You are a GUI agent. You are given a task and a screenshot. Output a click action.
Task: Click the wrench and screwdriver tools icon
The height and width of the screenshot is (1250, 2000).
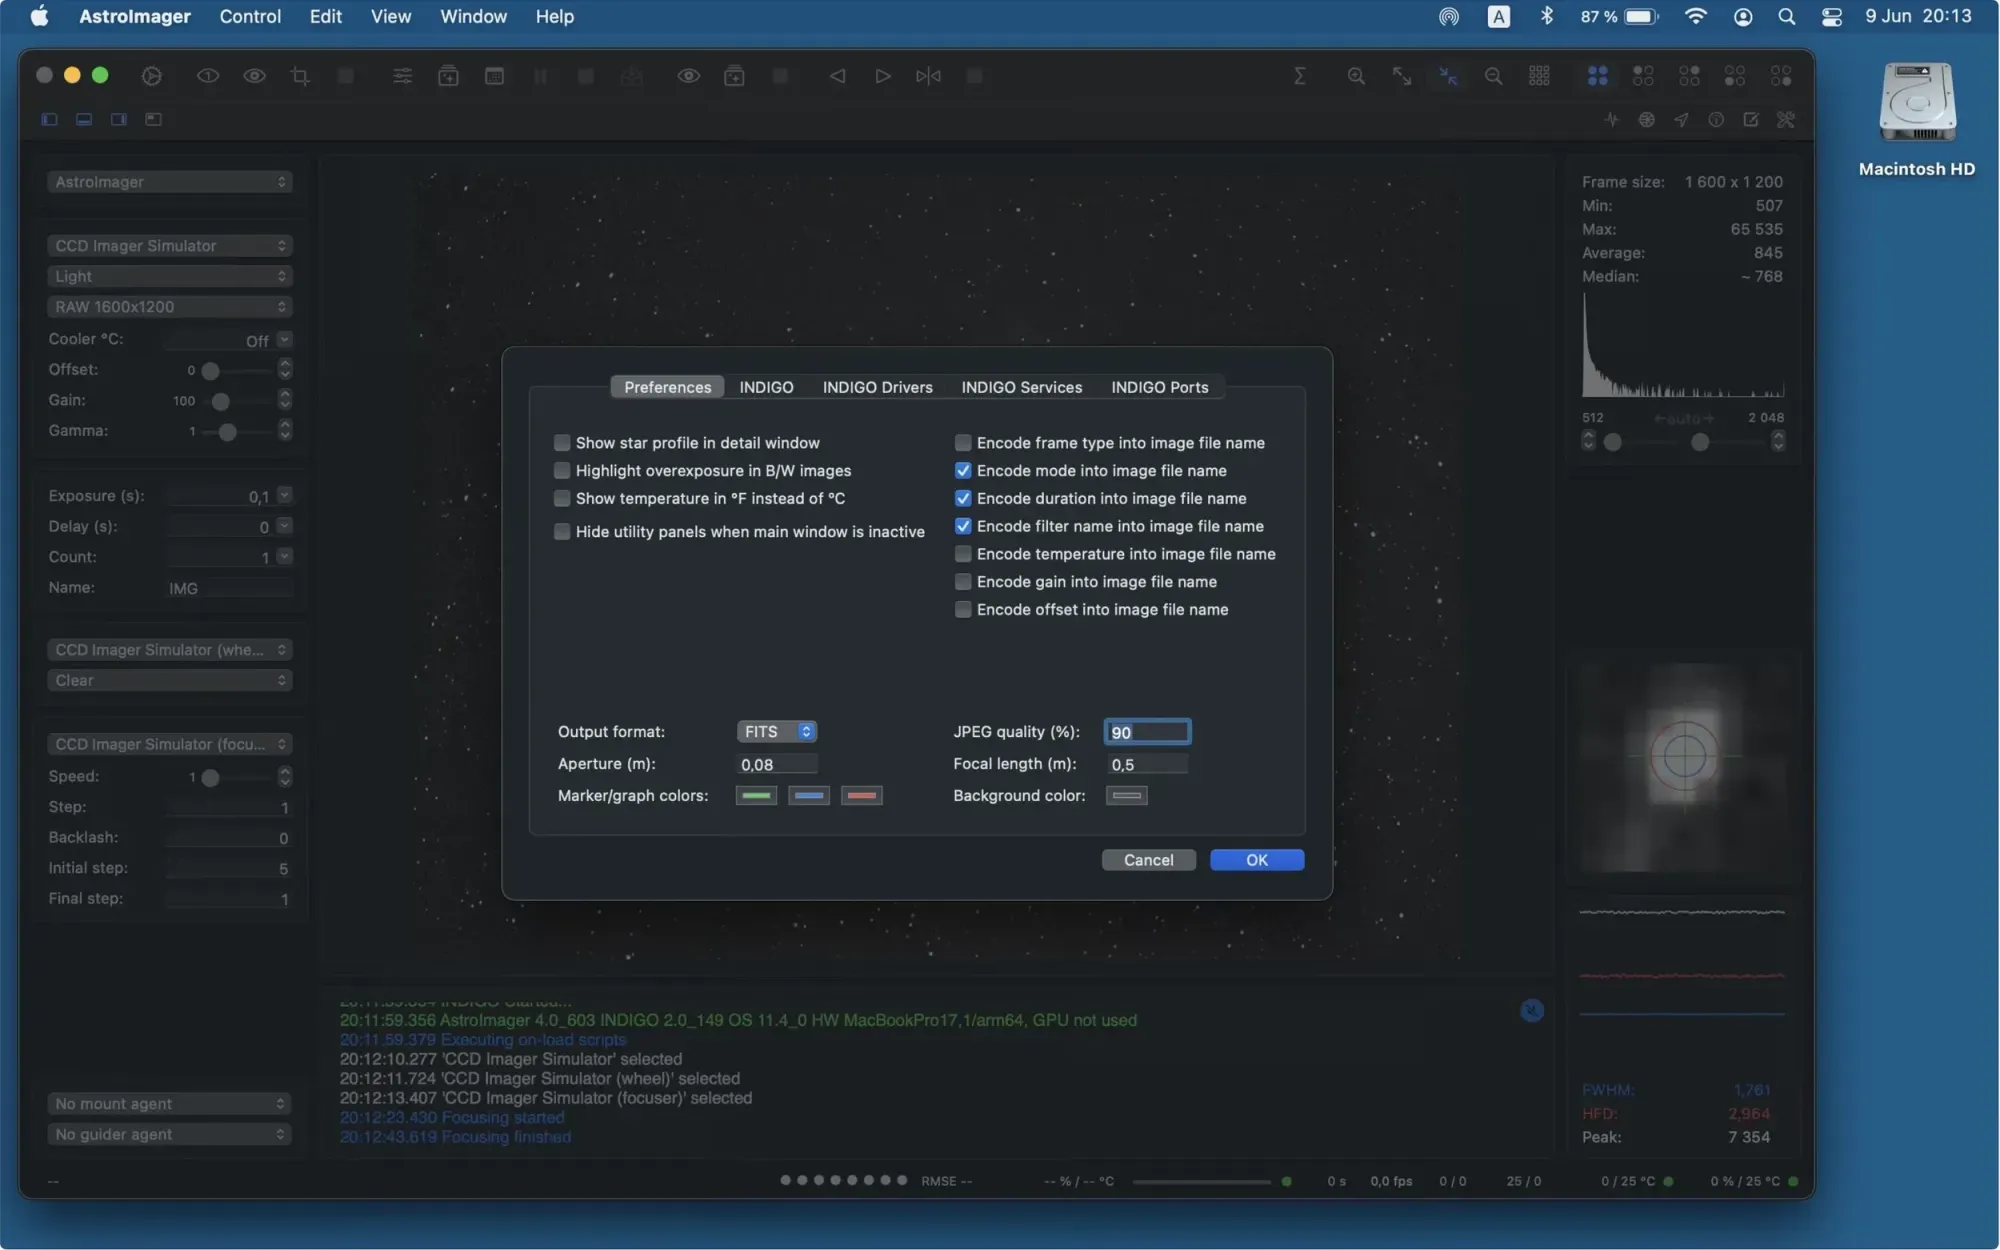pos(1785,120)
